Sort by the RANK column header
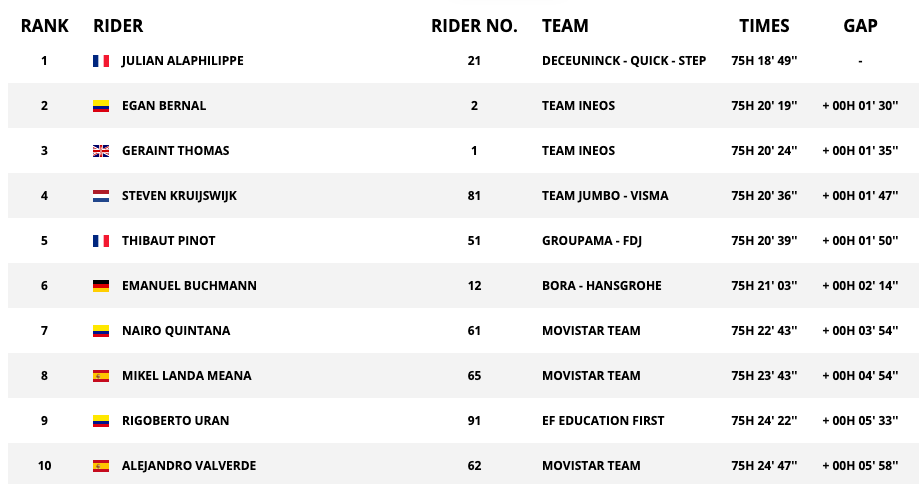The height and width of the screenshot is (484, 919). click(x=45, y=26)
